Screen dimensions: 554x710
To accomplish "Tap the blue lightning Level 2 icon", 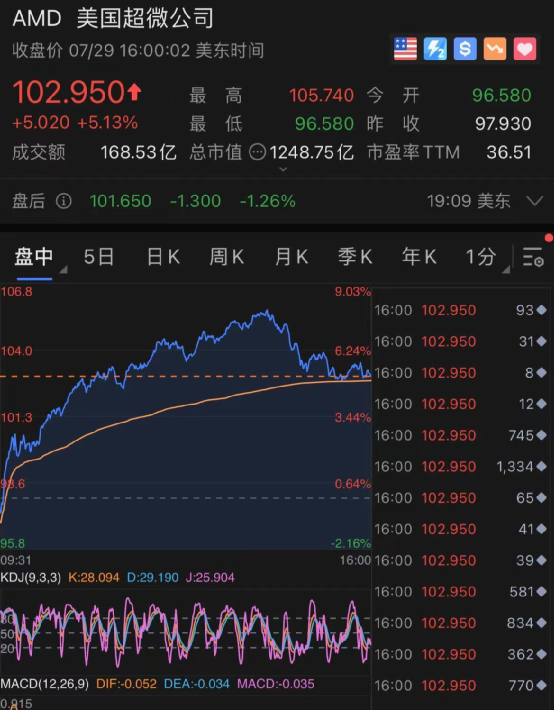I will [x=435, y=49].
